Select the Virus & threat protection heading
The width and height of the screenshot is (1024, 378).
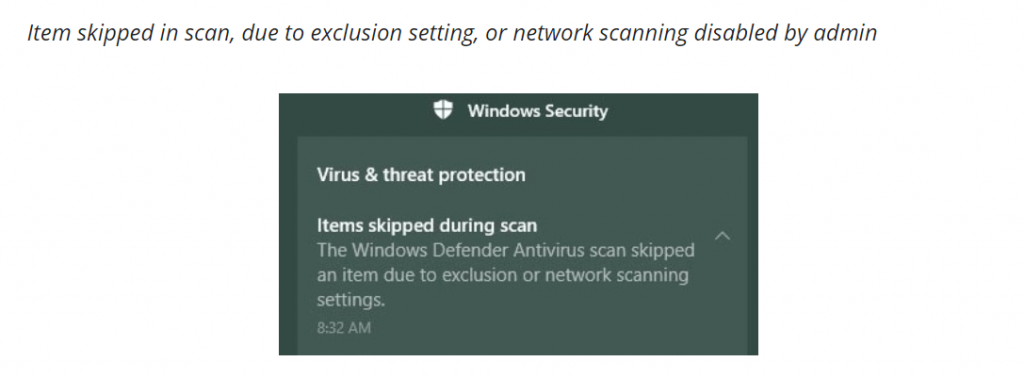point(421,175)
